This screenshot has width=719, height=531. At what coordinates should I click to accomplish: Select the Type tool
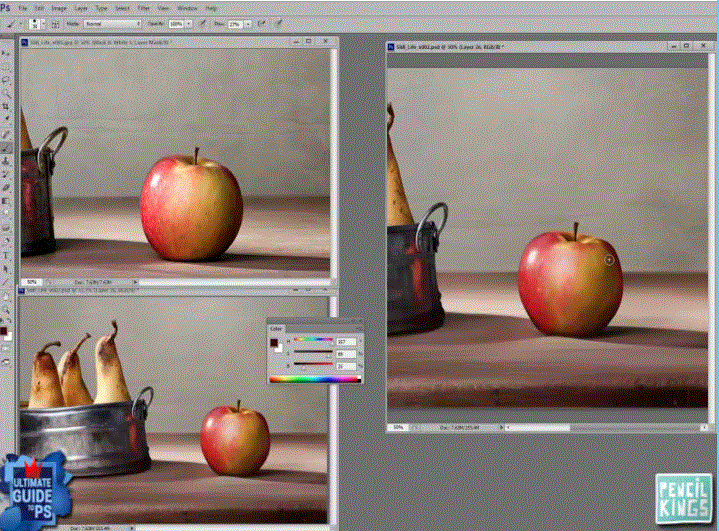[6, 255]
